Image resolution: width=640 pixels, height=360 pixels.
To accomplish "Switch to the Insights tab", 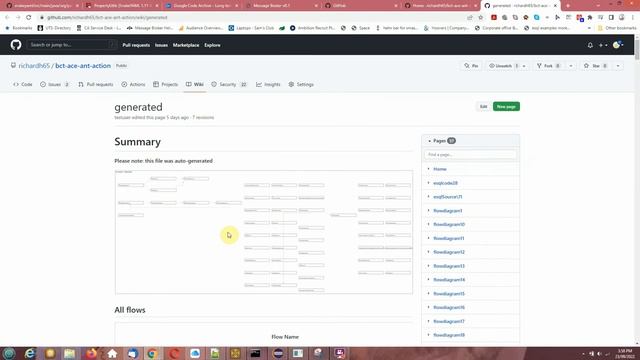I will [268, 84].
